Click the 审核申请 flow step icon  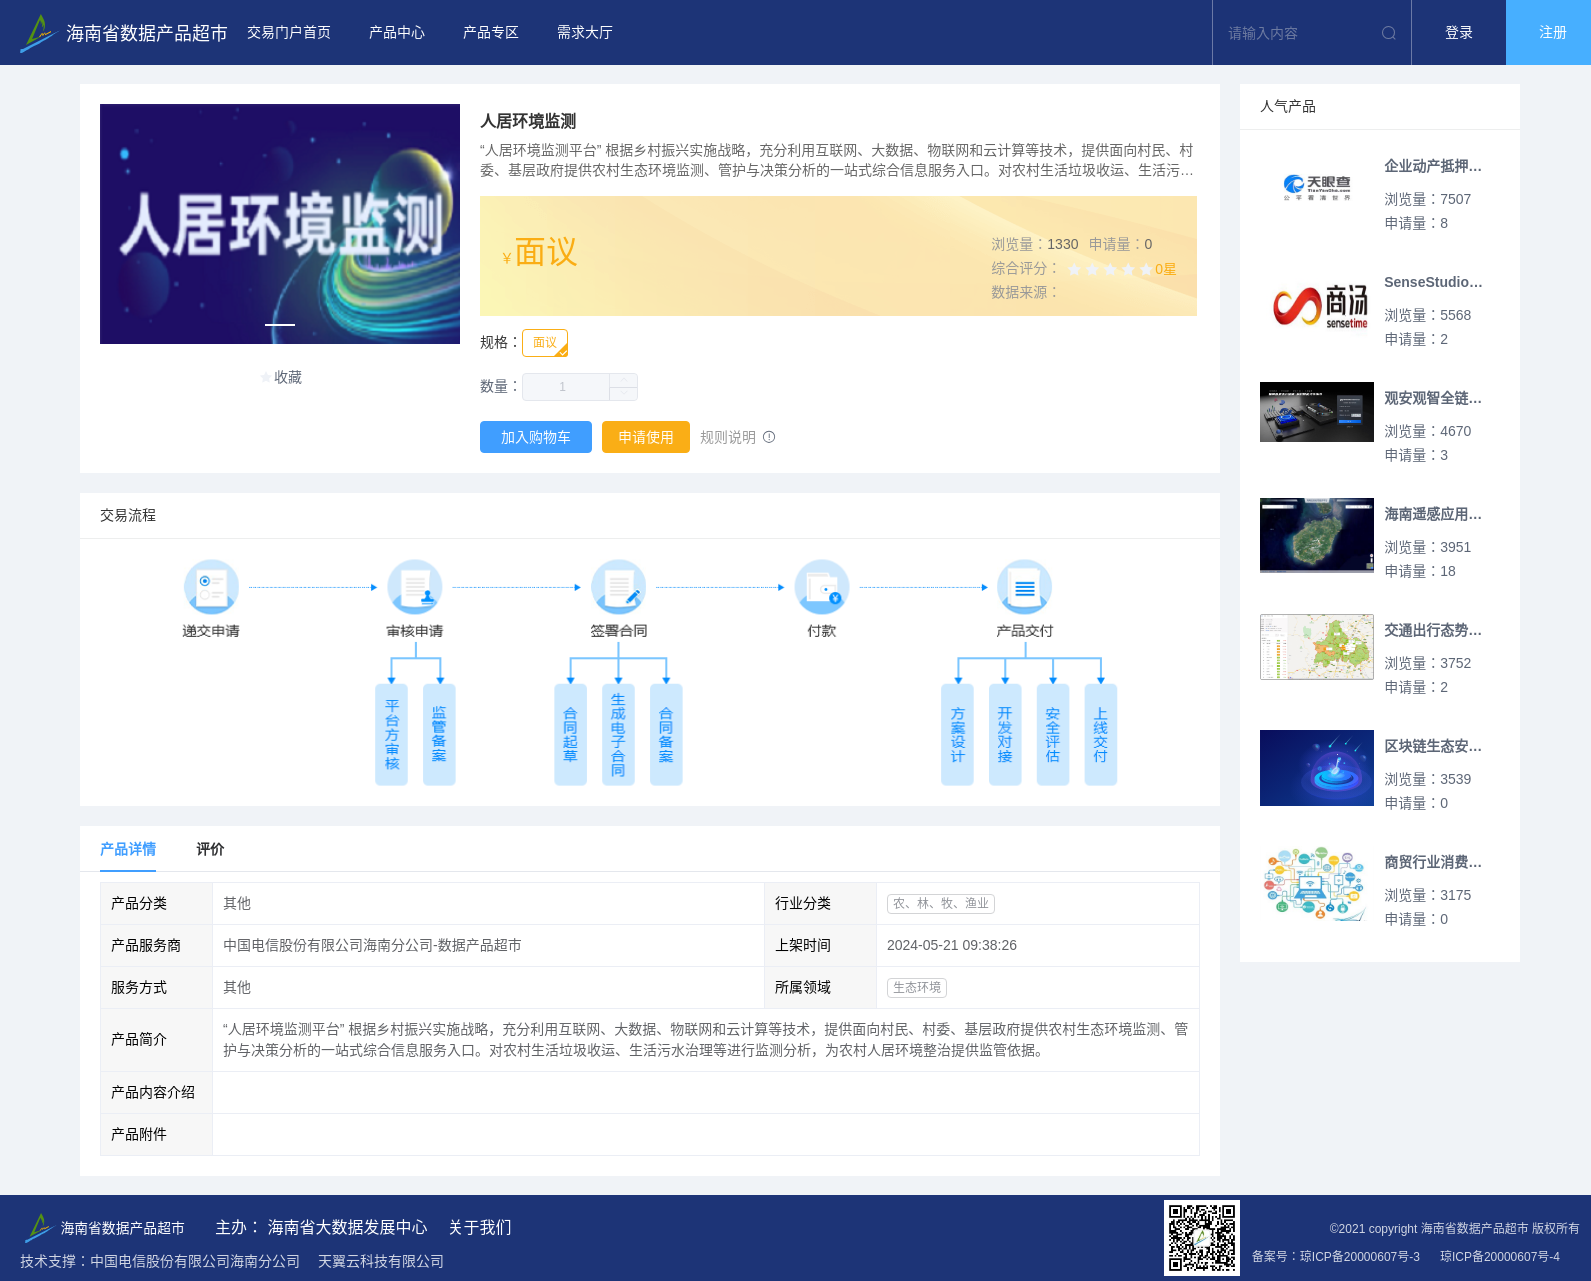click(415, 587)
